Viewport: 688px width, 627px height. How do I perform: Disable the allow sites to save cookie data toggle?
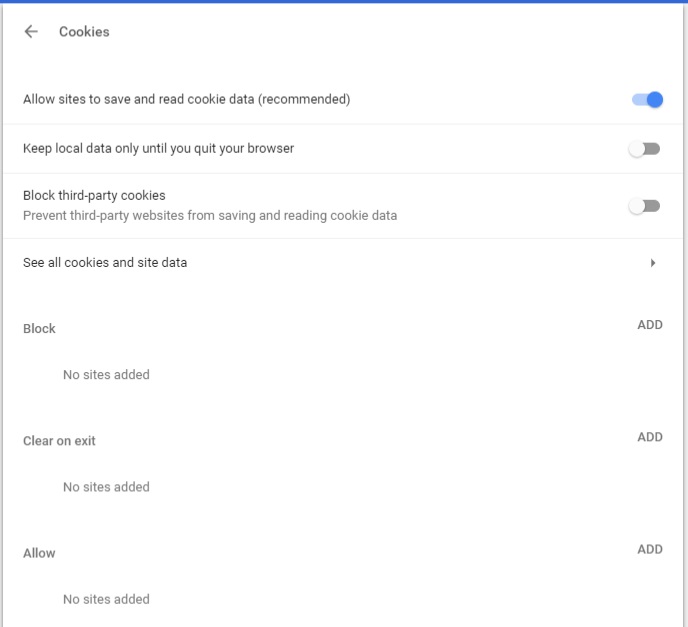(x=647, y=100)
